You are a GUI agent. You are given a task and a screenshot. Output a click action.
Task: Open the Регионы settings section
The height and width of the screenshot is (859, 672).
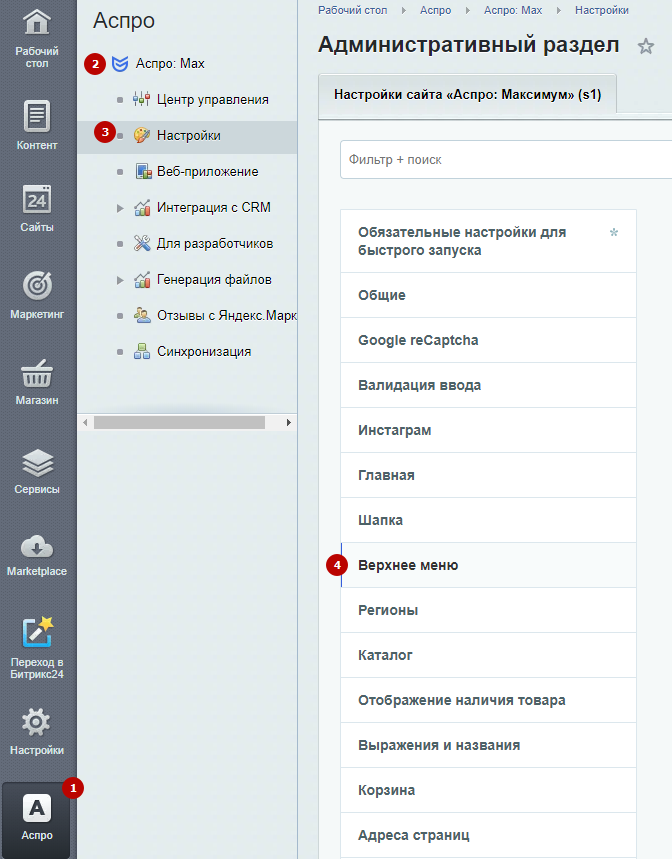[x=488, y=610]
